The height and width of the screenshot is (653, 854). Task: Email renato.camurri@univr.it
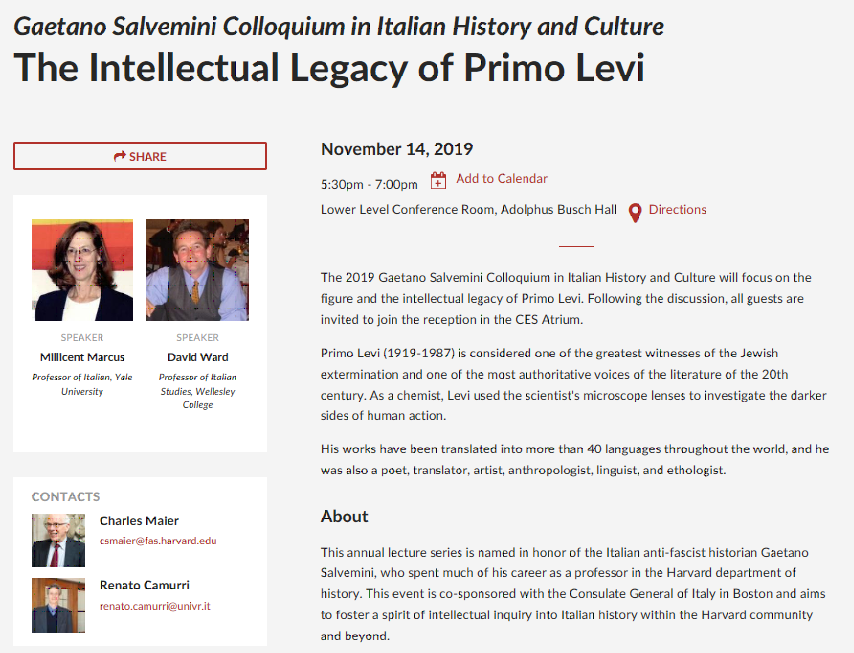[x=155, y=606]
